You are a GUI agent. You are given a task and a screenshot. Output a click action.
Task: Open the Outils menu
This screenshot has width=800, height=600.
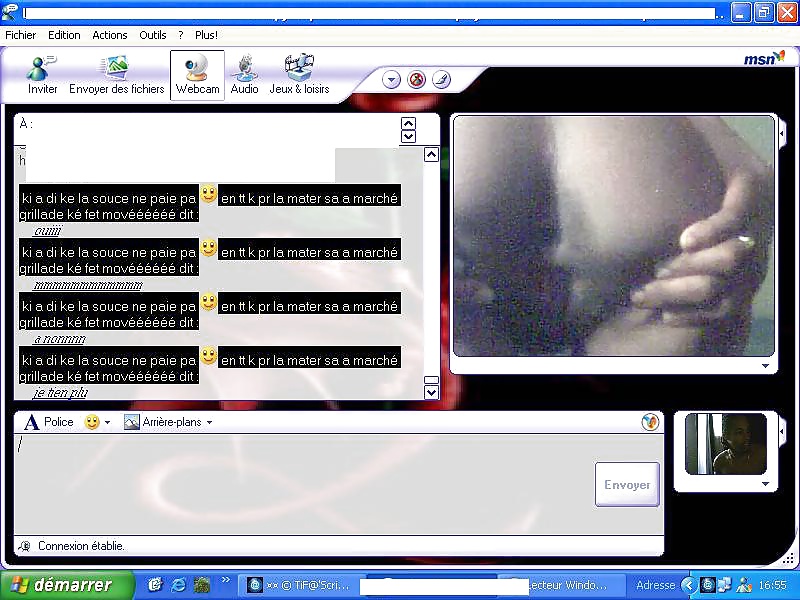(153, 35)
